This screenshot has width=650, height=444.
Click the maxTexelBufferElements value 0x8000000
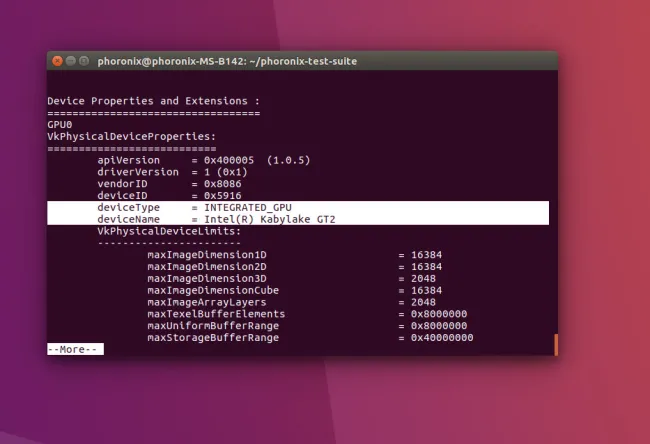tap(439, 314)
